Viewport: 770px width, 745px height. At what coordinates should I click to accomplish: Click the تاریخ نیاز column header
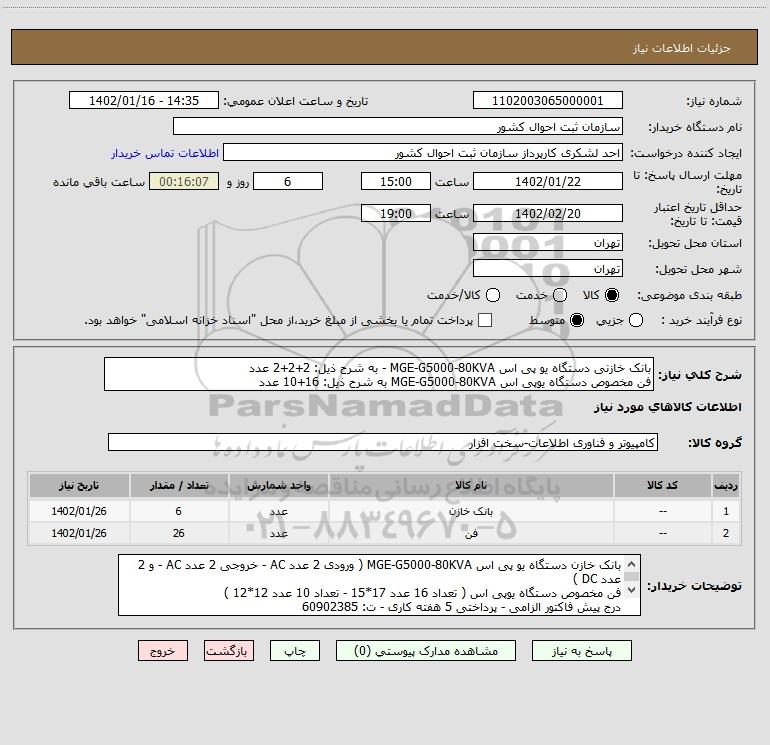tap(79, 486)
